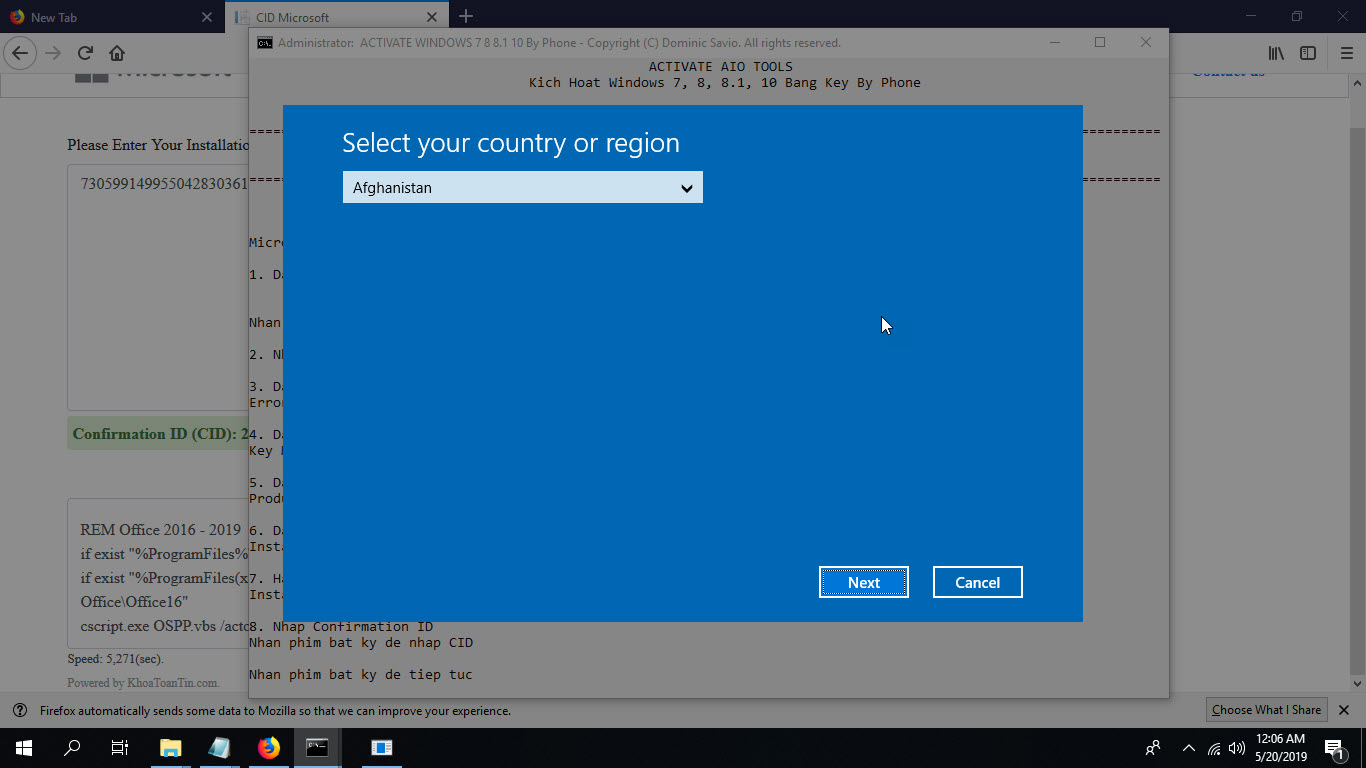Screen dimensions: 1366x768
Task: Show hidden system tray icons
Action: (x=1189, y=747)
